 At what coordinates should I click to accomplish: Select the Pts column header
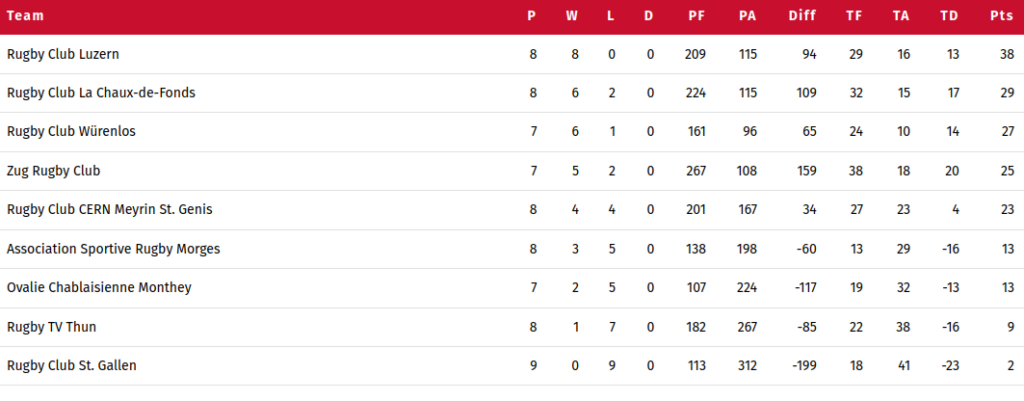click(x=1002, y=16)
